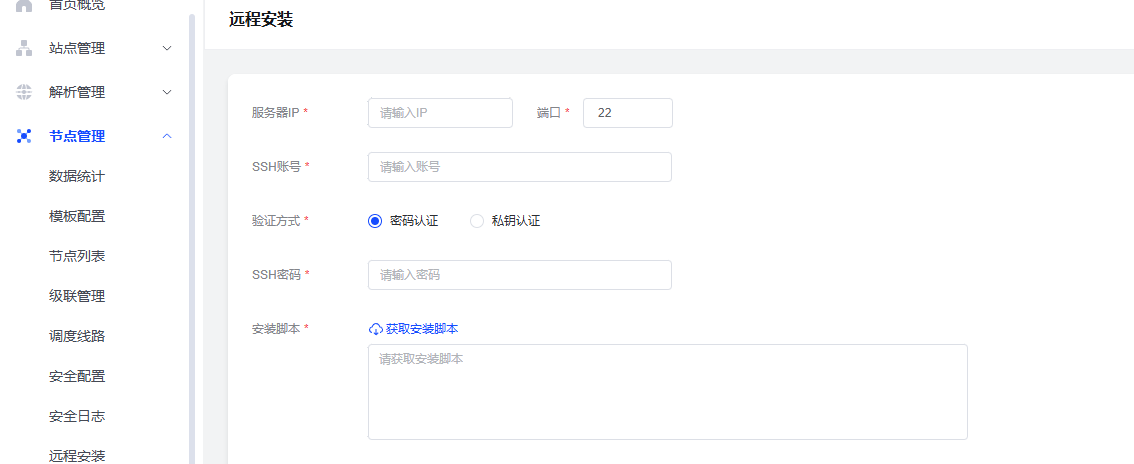This screenshot has height=464, width=1134.
Task: Click the cloud download icon beside 获取安装脚本
Action: (x=375, y=329)
